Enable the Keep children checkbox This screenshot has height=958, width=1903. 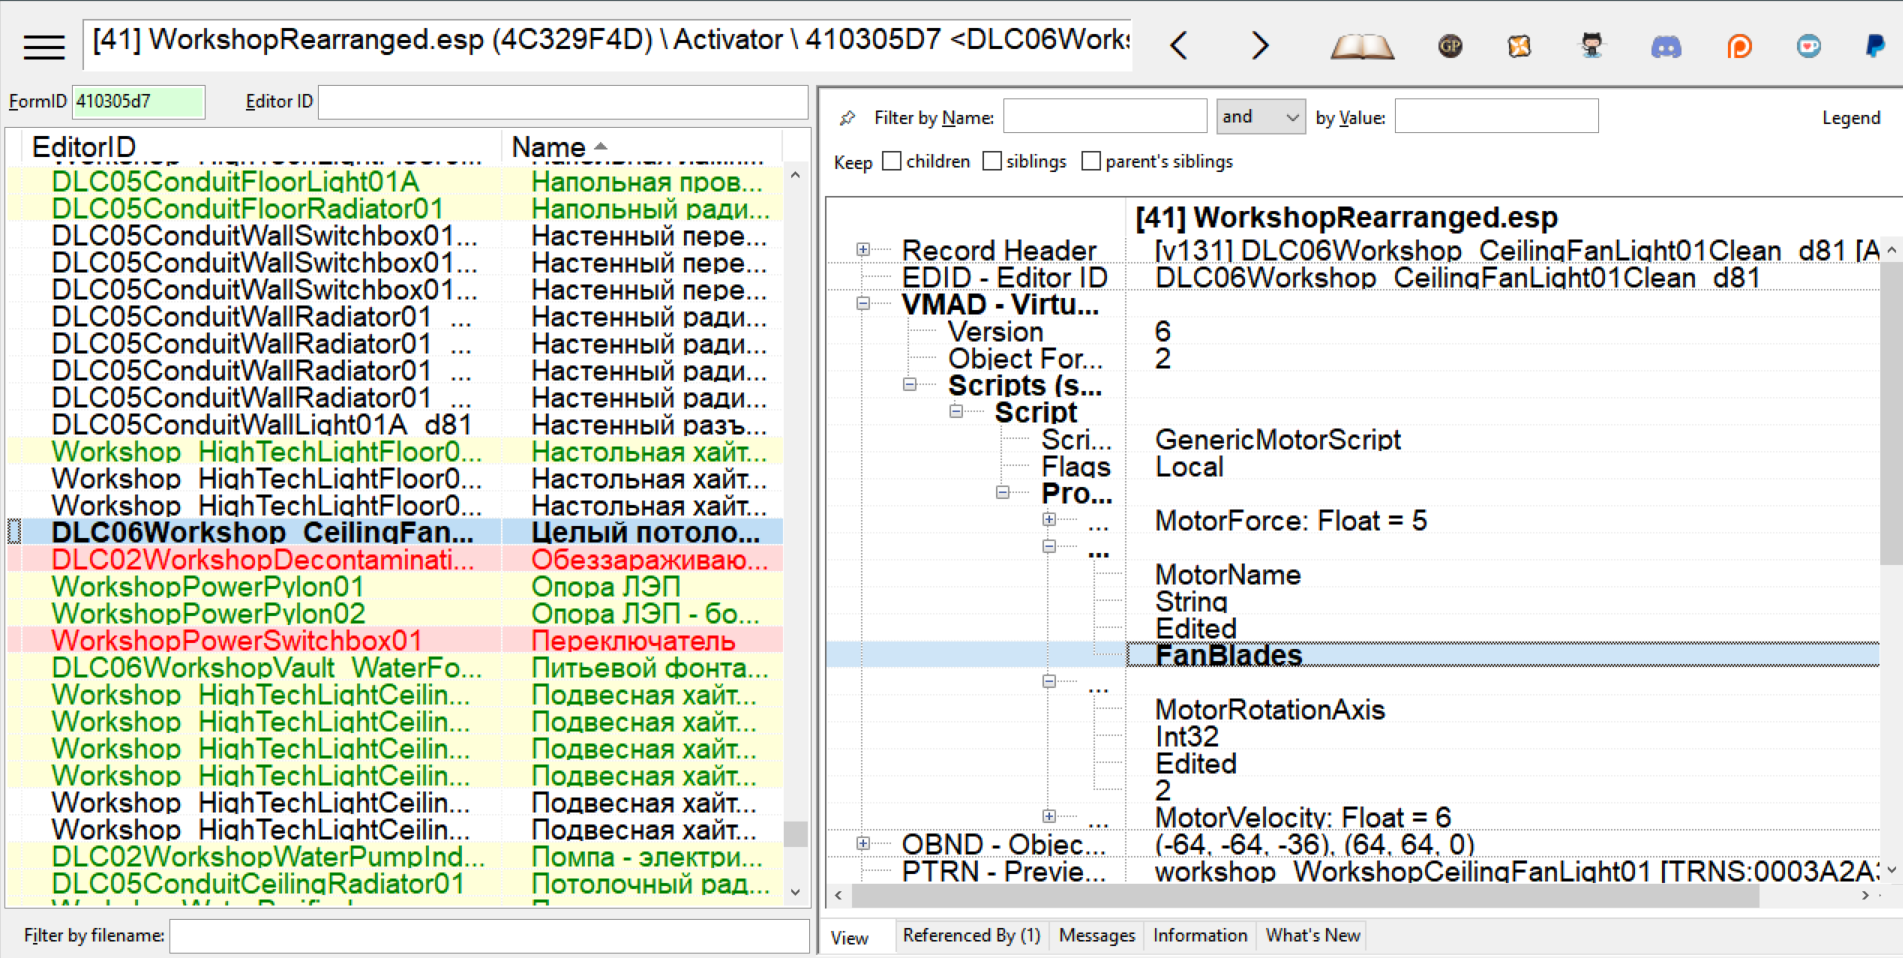coord(892,161)
